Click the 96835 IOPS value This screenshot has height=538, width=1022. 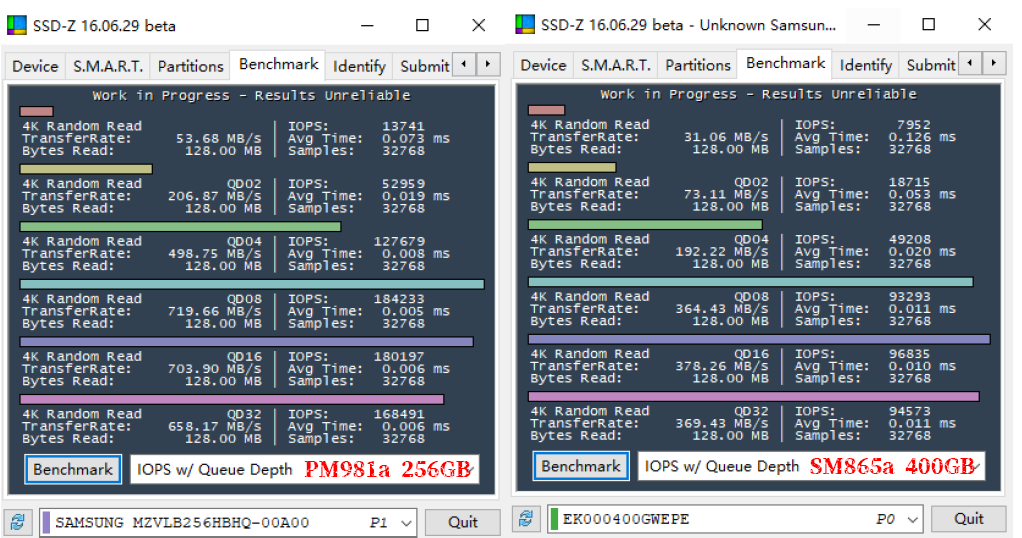pos(910,354)
